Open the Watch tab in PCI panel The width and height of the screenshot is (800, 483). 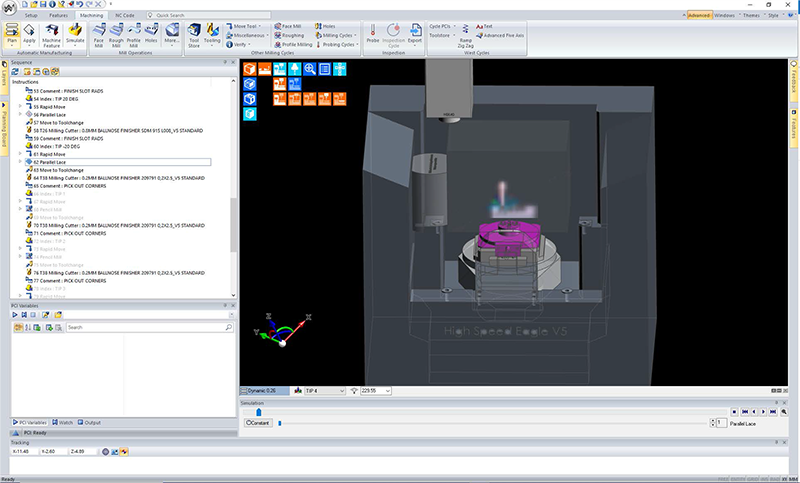[x=62, y=422]
